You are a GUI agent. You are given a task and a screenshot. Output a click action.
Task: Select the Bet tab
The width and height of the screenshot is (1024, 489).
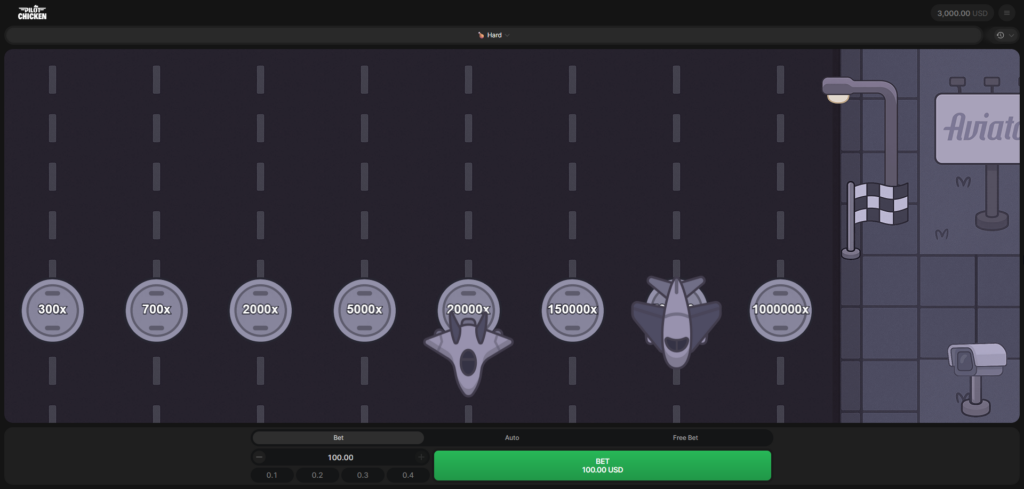338,438
